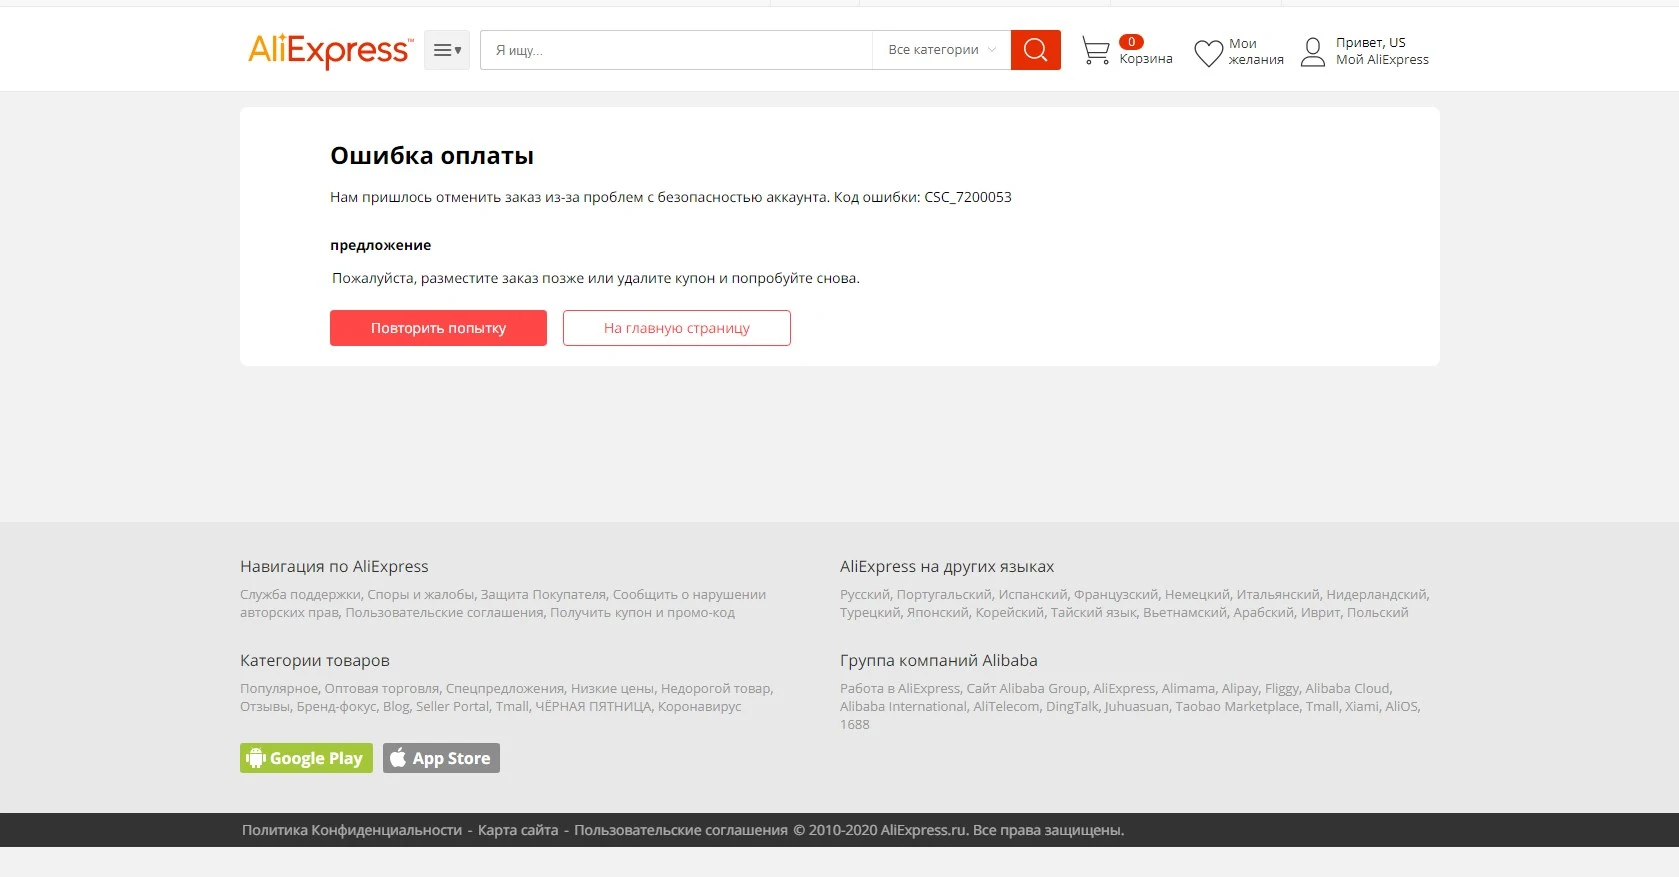Click 'Сайт Alibaba Group' link
The width and height of the screenshot is (1679, 877).
click(1026, 689)
